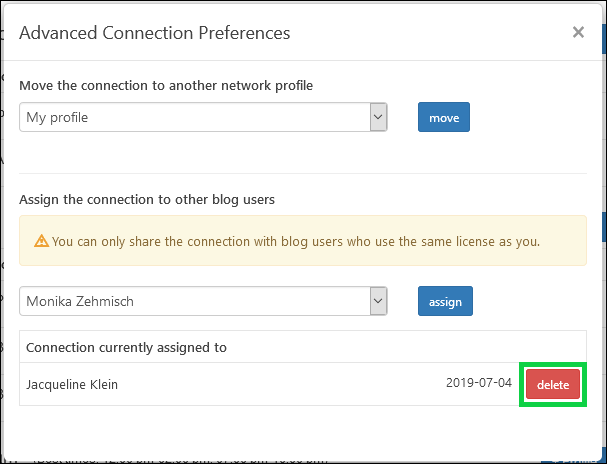607x464 pixels.
Task: Close the Advanced Connection Preferences dialog
Action: [x=578, y=32]
